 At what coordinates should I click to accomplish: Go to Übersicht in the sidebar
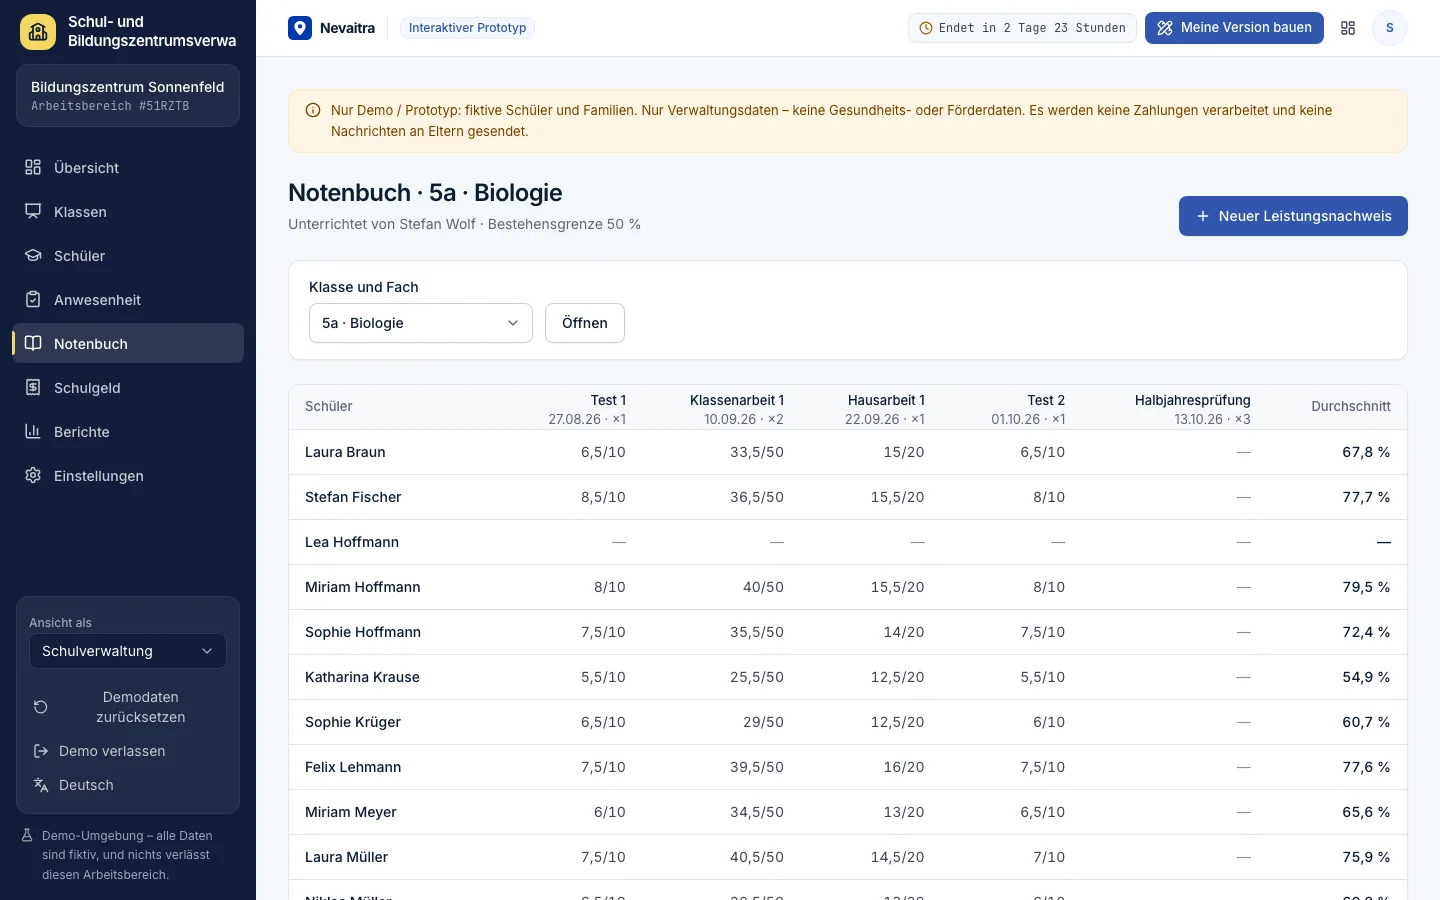tap(128, 167)
